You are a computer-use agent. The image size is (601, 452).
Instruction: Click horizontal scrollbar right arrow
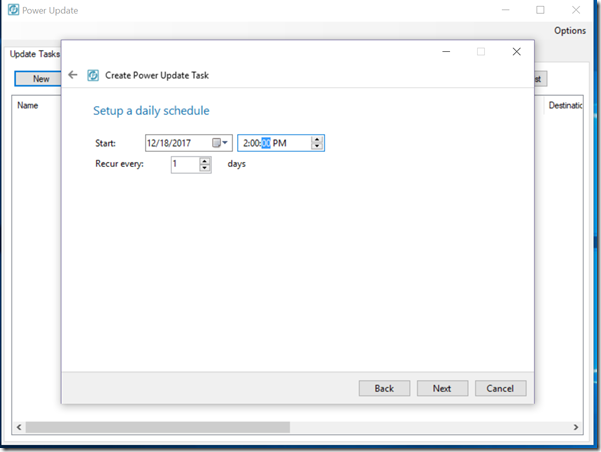click(575, 427)
